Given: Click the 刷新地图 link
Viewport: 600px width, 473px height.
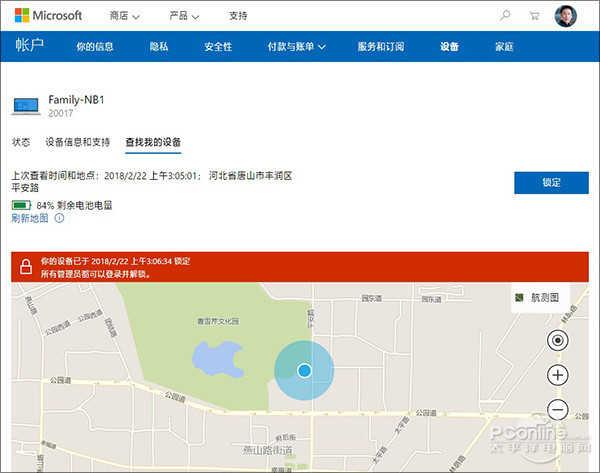Looking at the screenshot, I should [x=30, y=218].
